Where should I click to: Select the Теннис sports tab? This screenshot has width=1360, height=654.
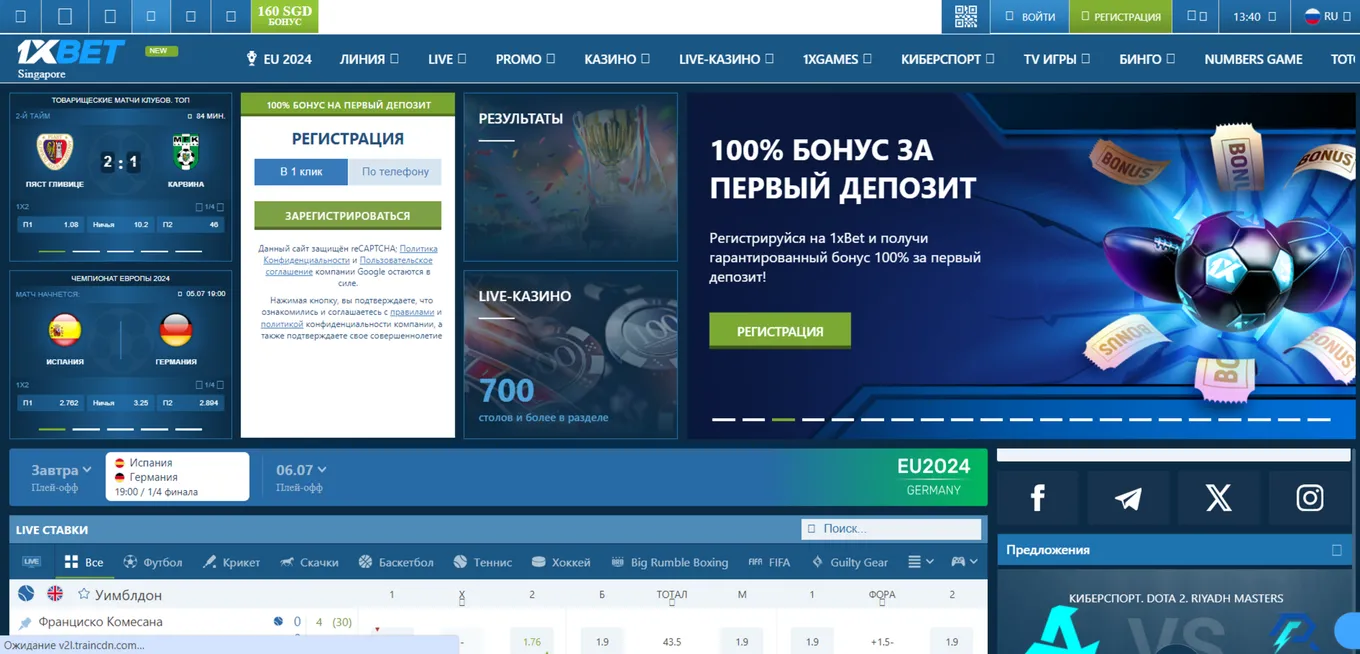(482, 562)
